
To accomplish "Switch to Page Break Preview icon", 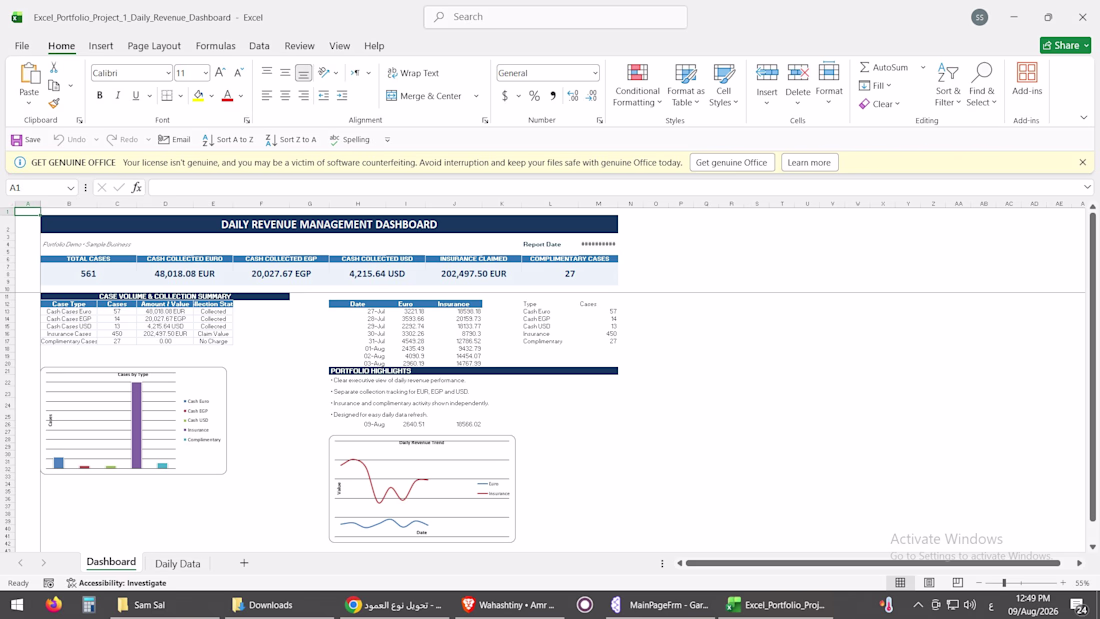I will click(958, 583).
